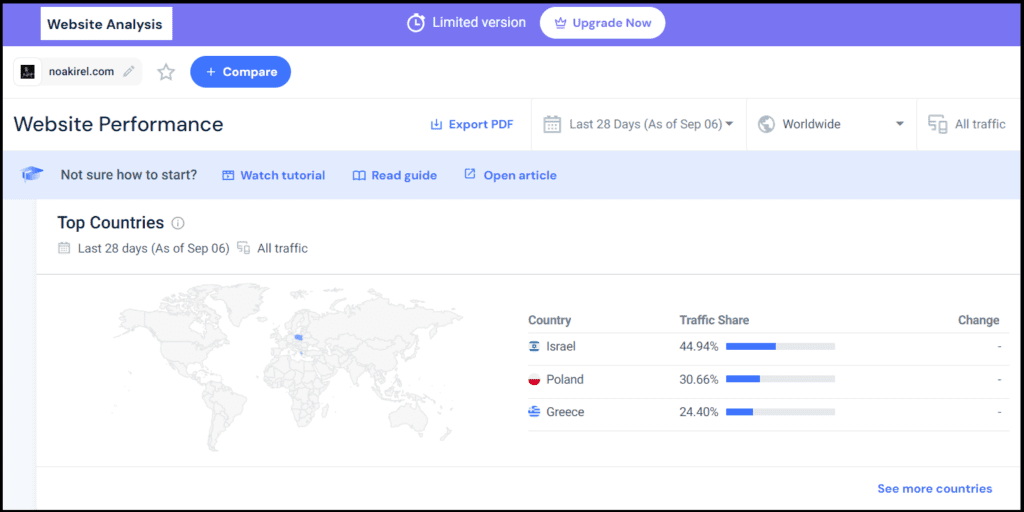Click See more countries link
Viewport: 1024px width, 512px height.
pos(935,488)
